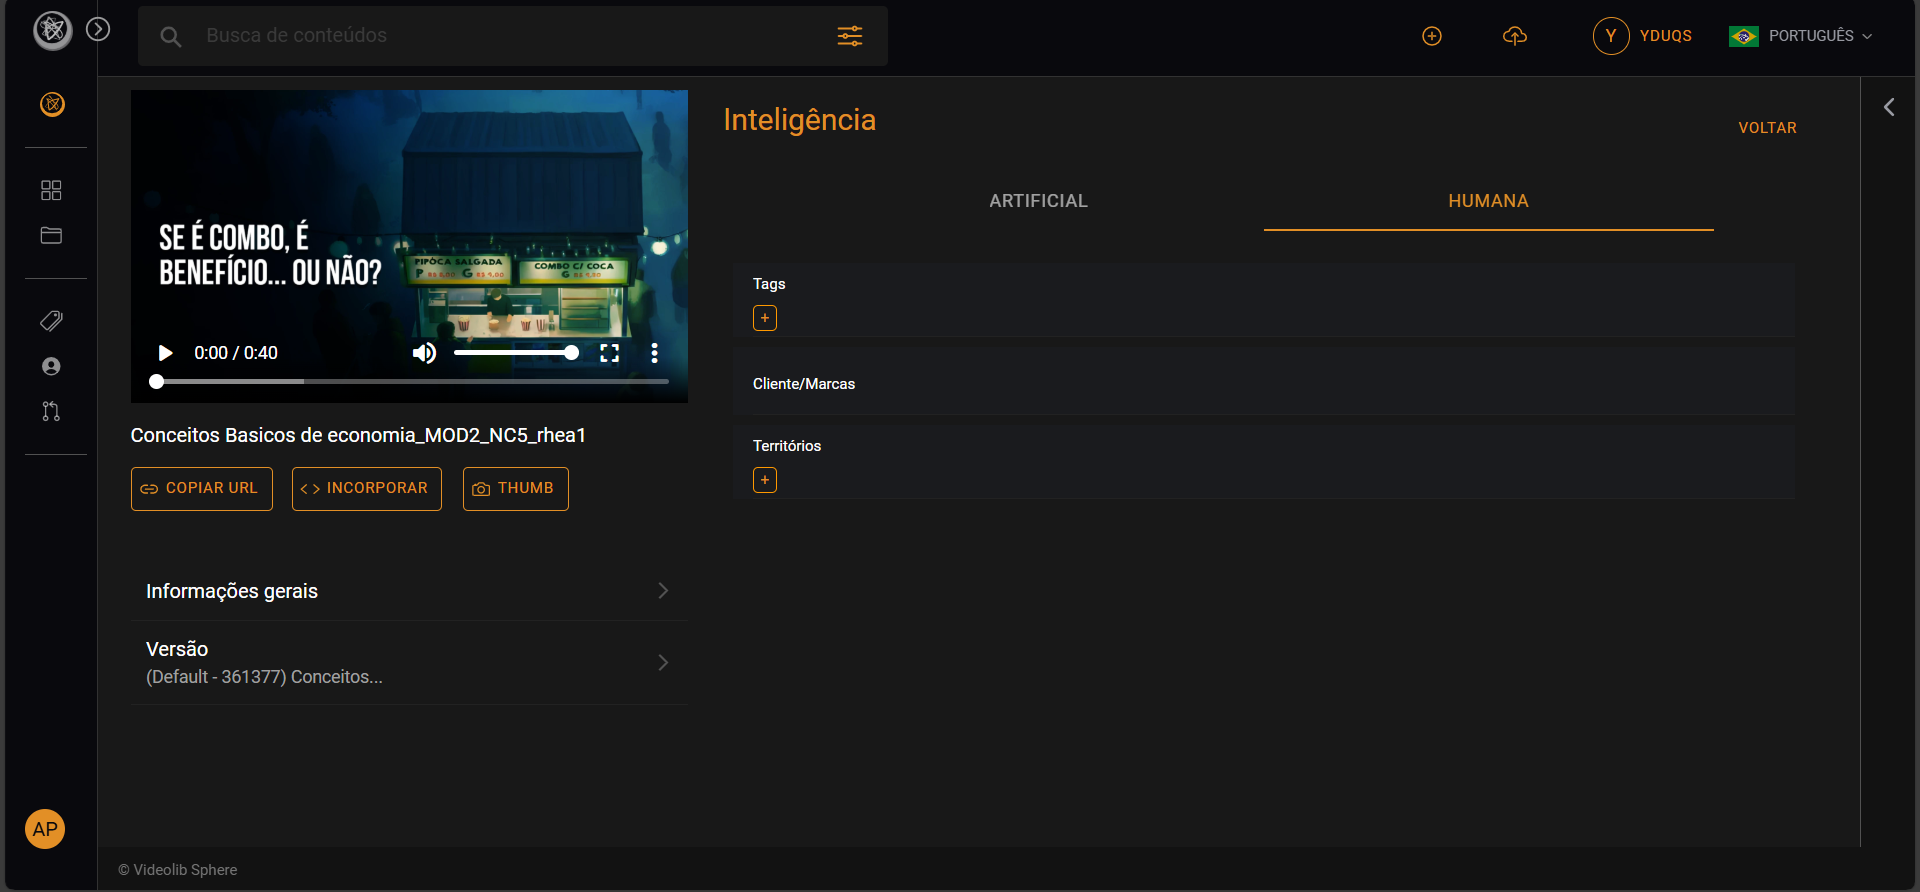
Task: Click the cloud upload icon
Action: [1515, 36]
